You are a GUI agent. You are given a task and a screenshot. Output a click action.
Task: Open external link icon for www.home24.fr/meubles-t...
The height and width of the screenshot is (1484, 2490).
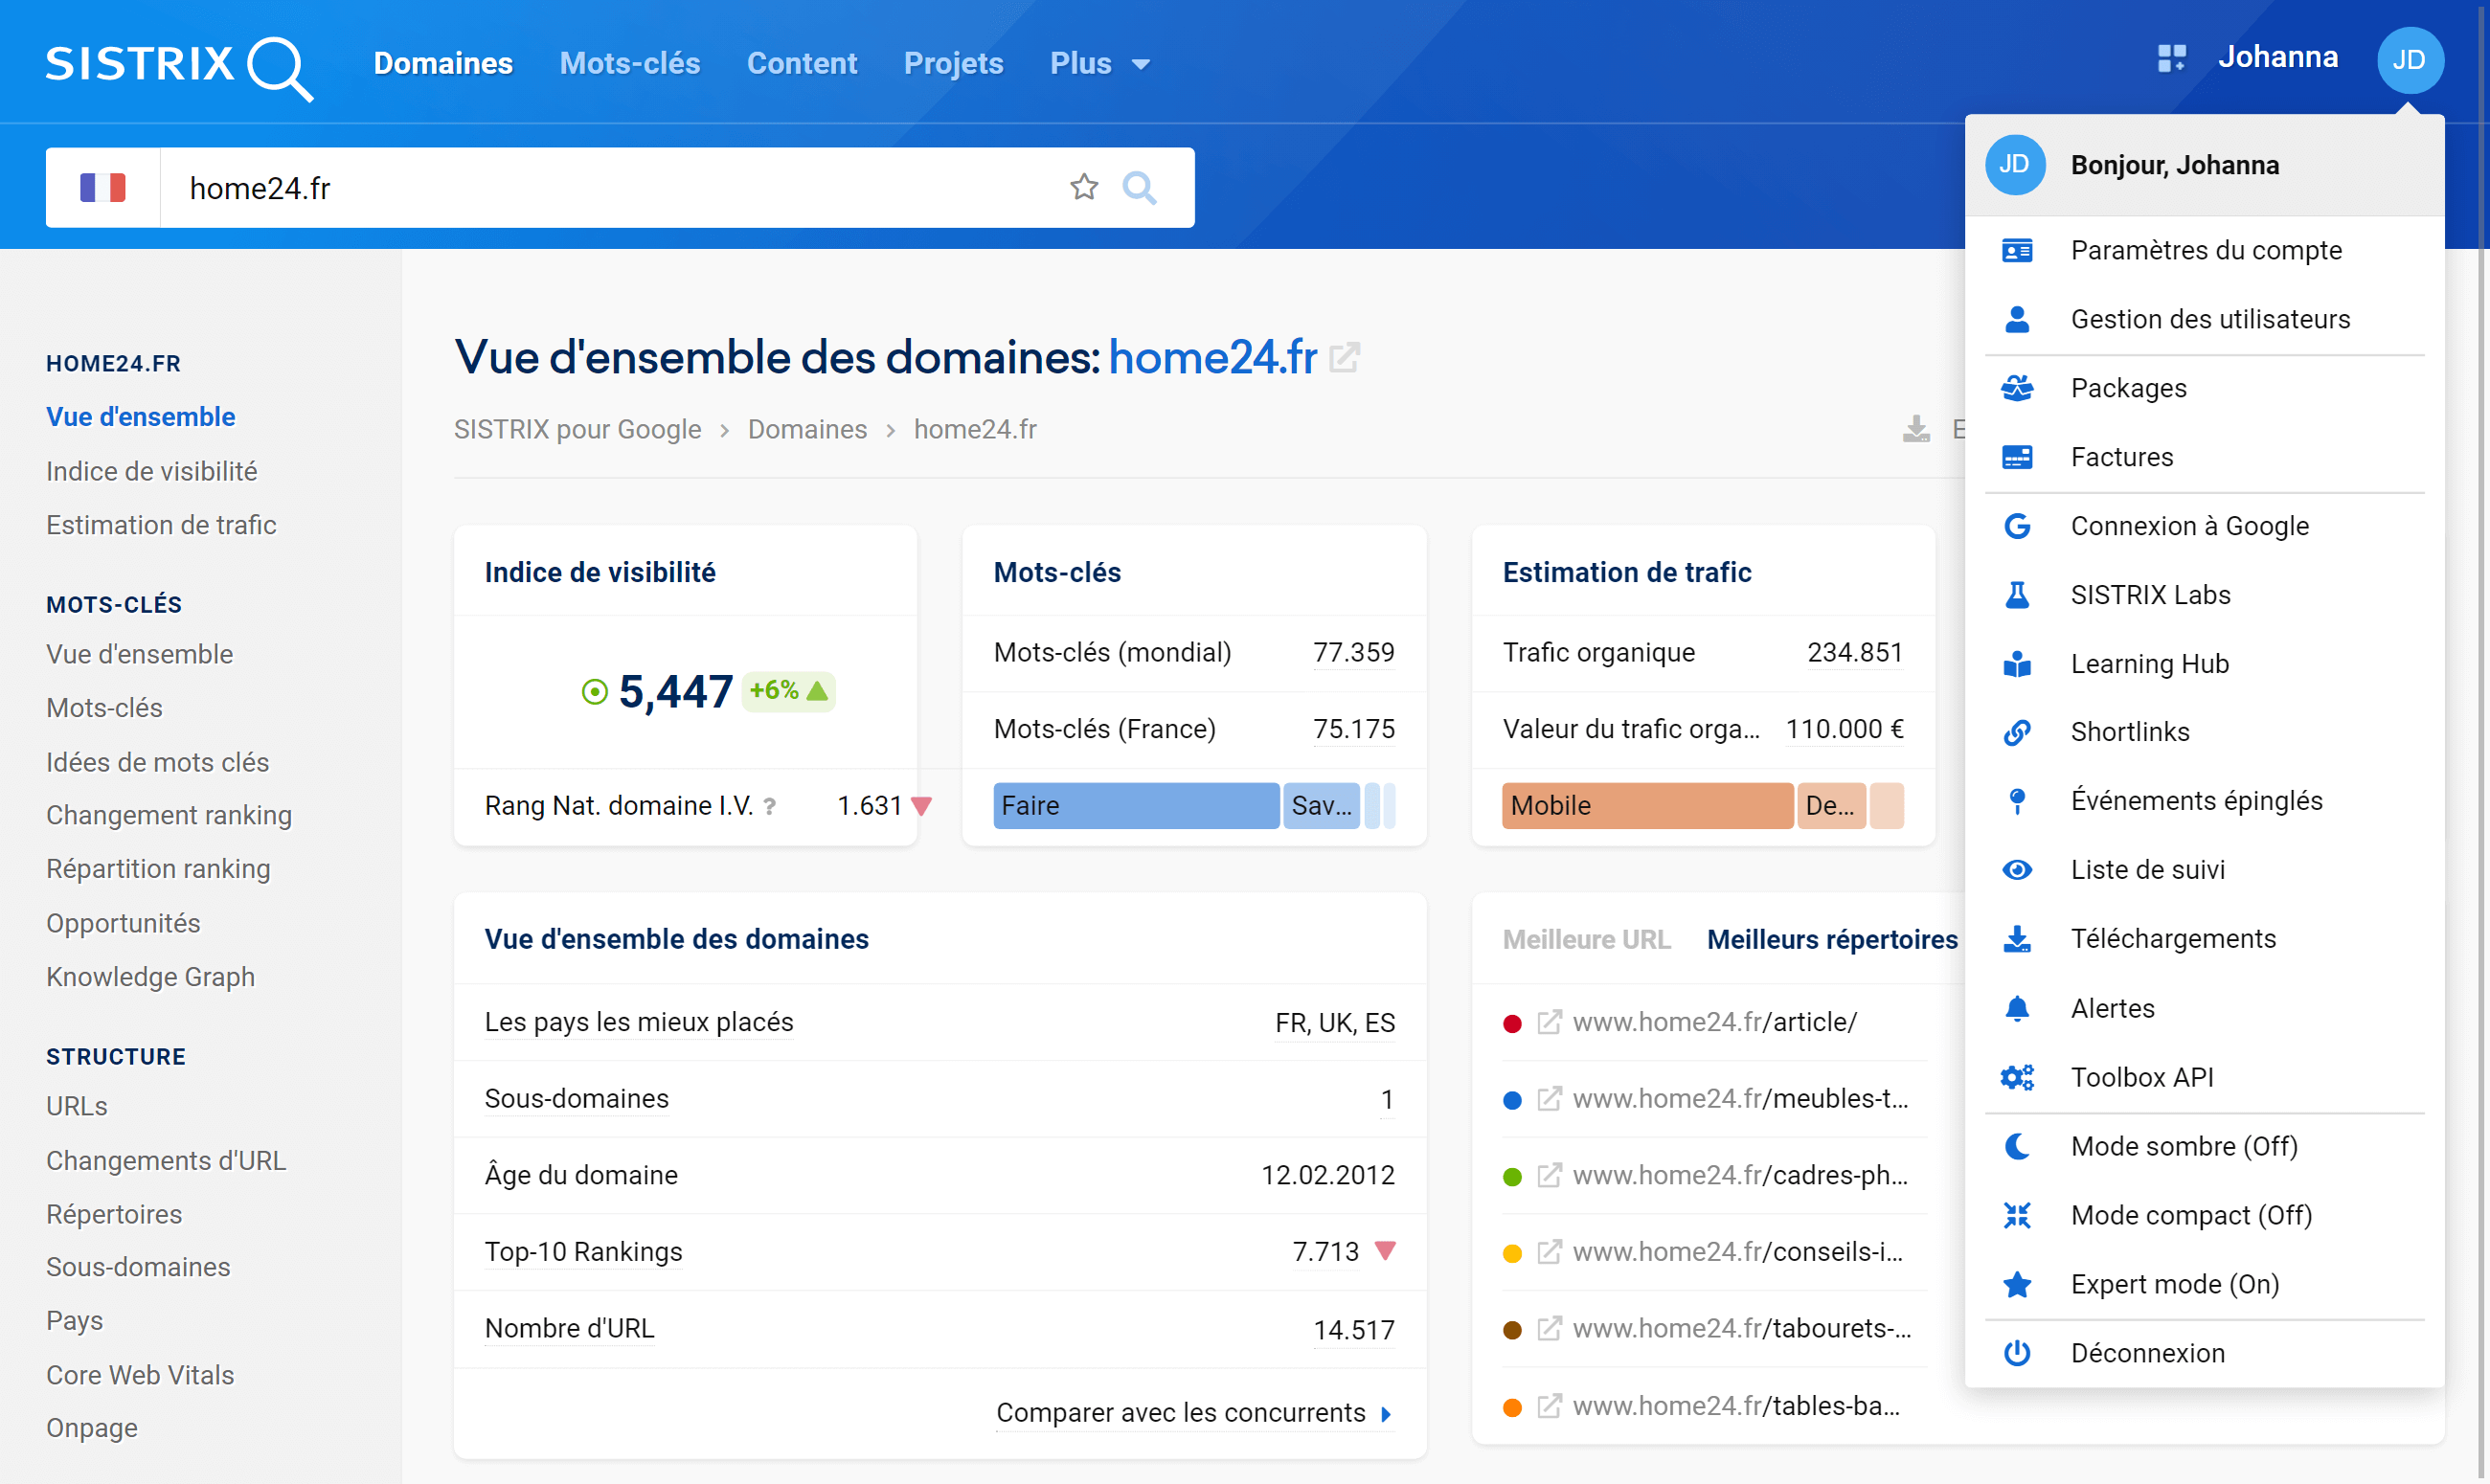click(1549, 1099)
